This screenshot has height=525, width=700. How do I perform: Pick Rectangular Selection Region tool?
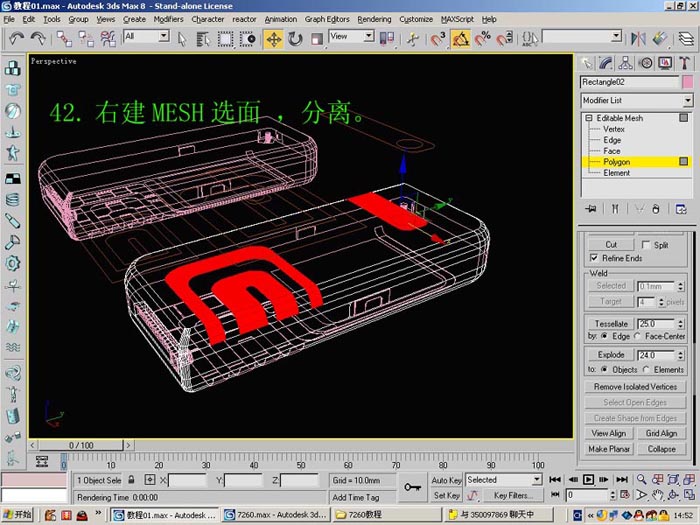(225, 39)
